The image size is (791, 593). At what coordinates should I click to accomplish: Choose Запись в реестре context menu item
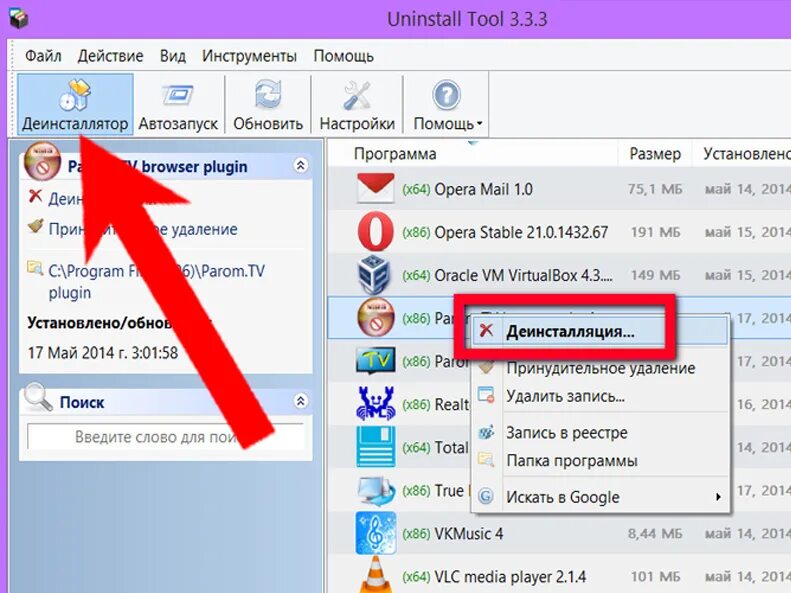pos(600,433)
